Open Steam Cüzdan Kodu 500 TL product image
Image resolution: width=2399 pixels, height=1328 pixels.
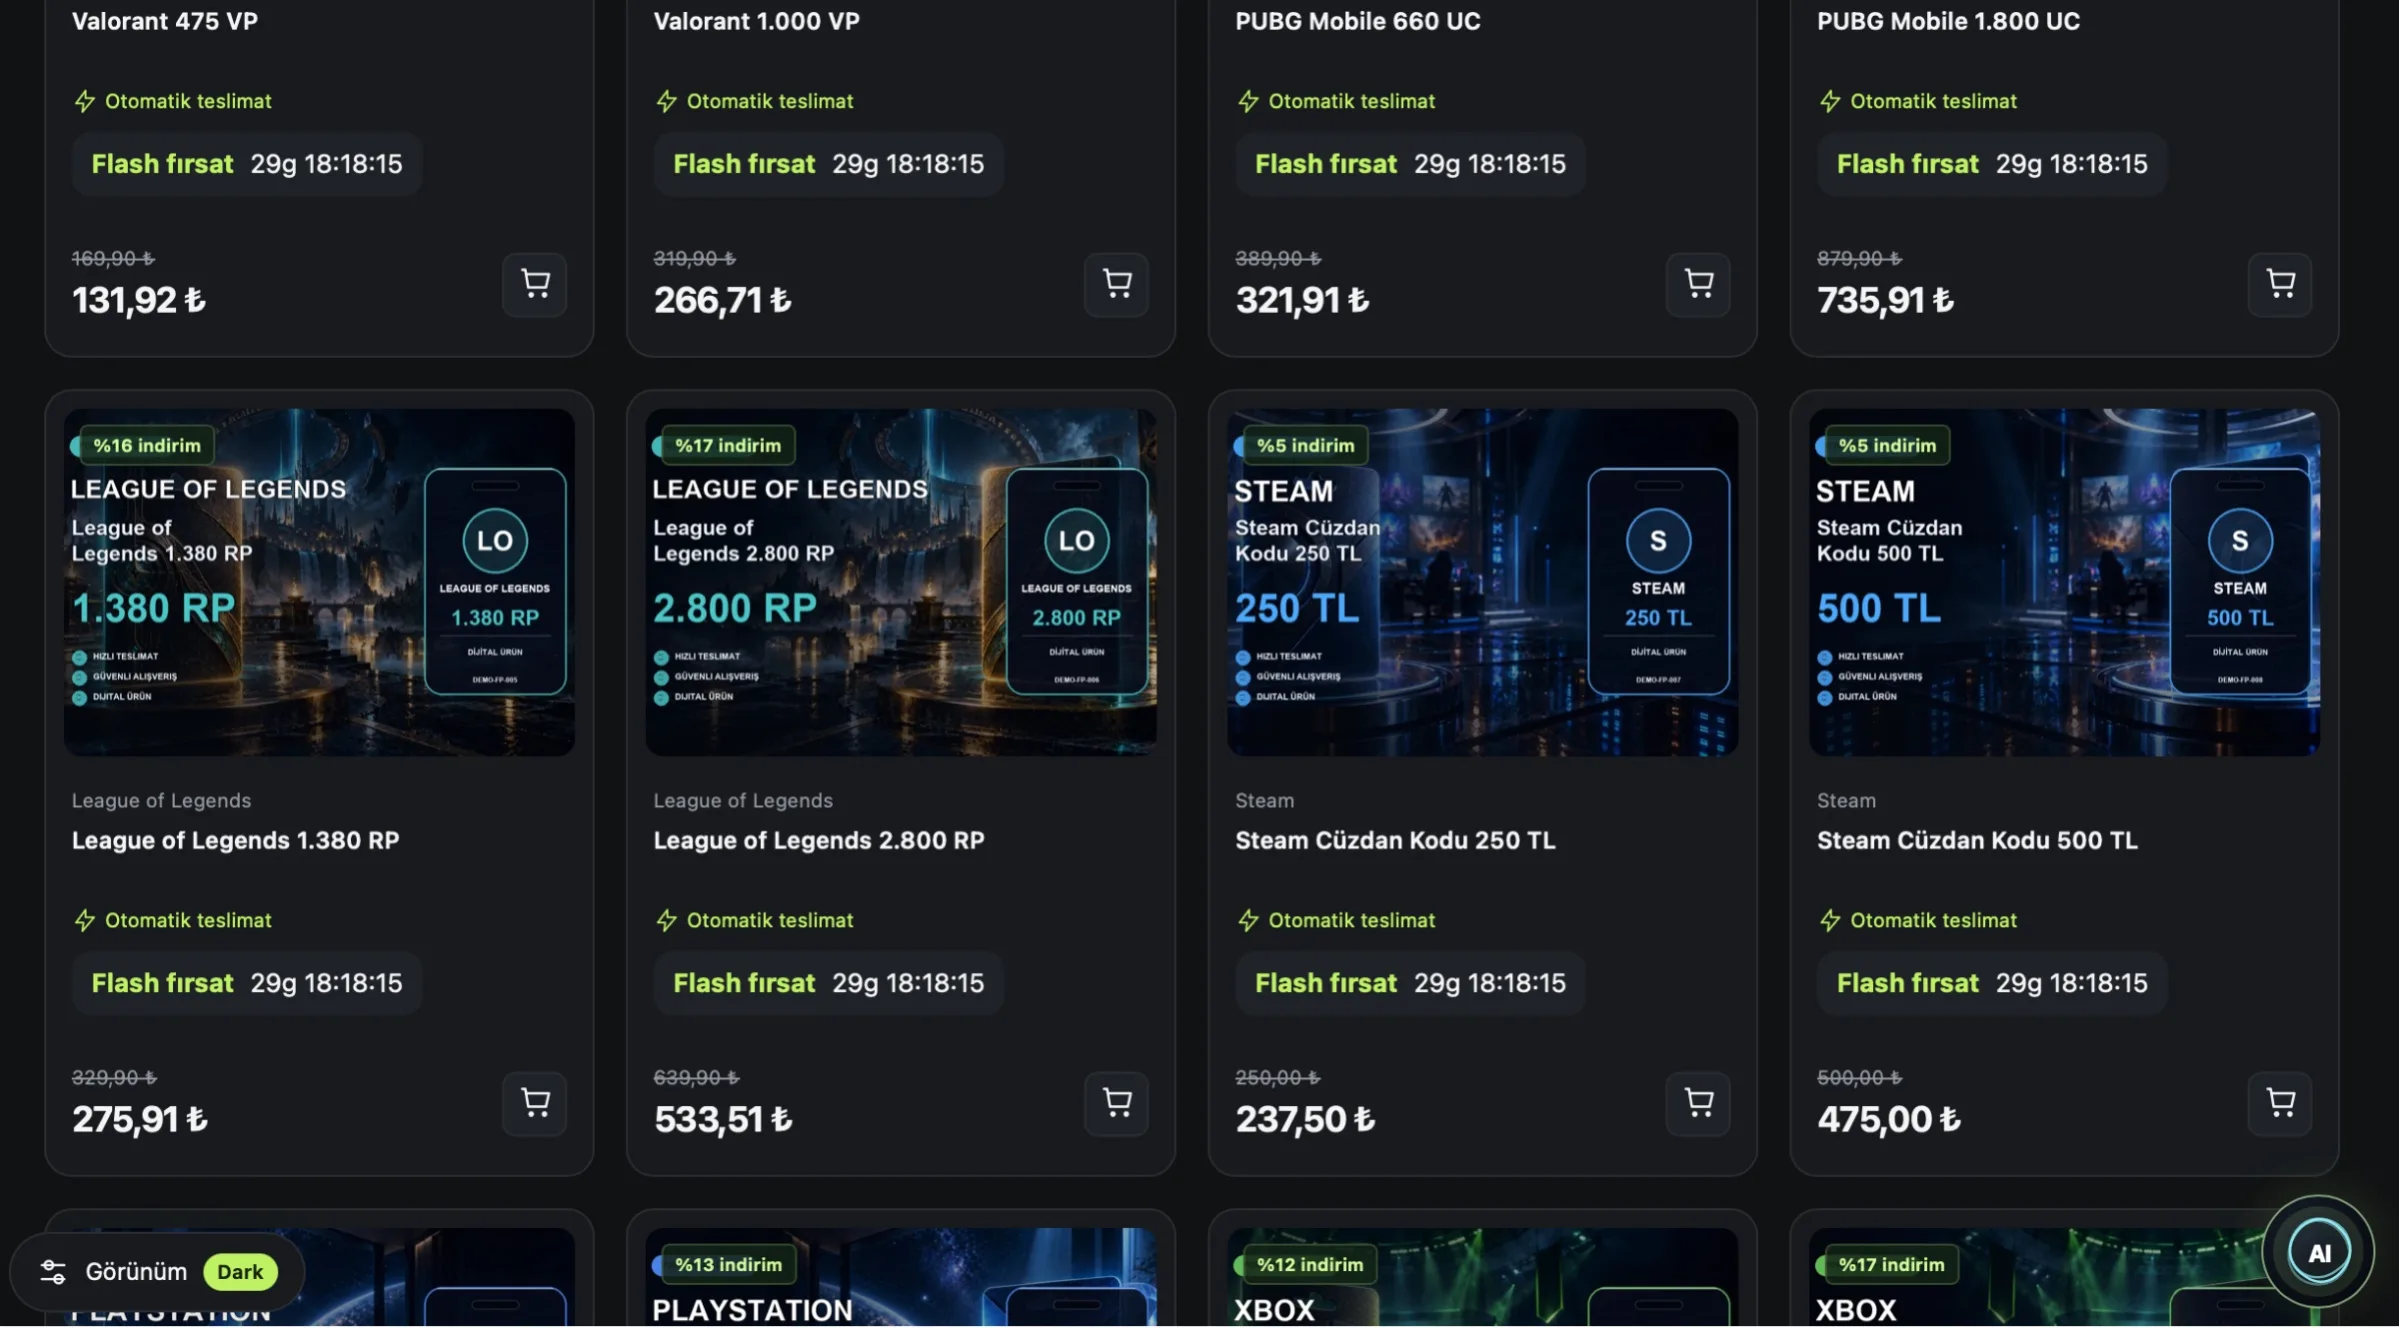pyautogui.click(x=2065, y=582)
